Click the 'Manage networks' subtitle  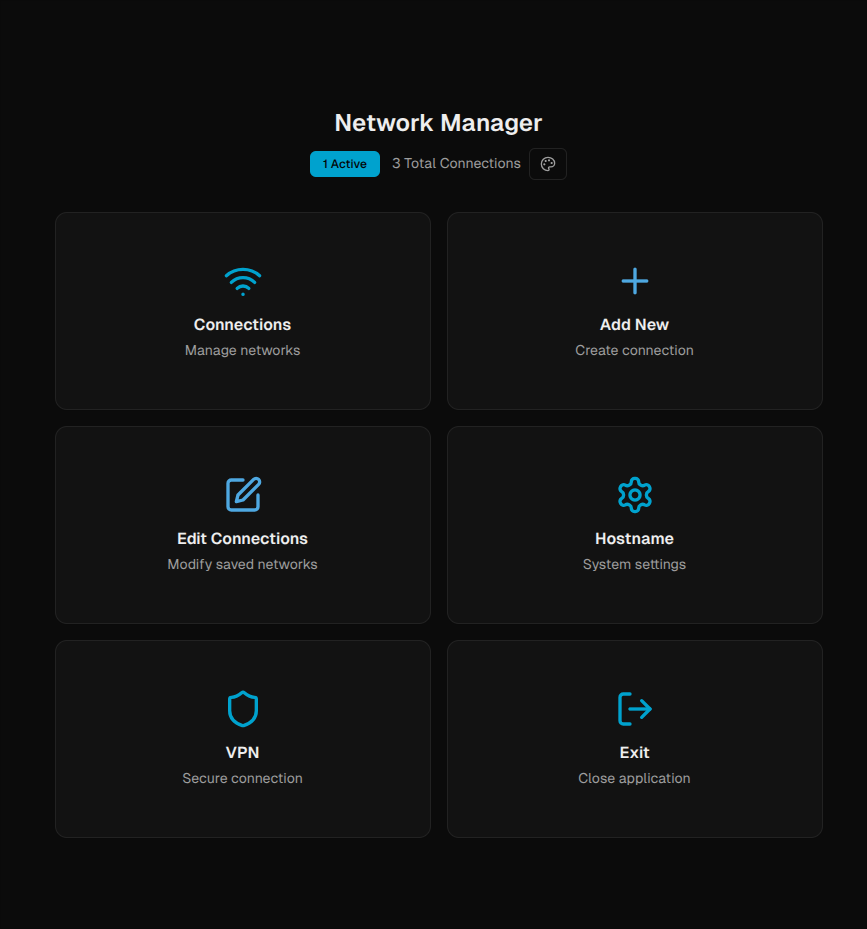[x=242, y=350]
